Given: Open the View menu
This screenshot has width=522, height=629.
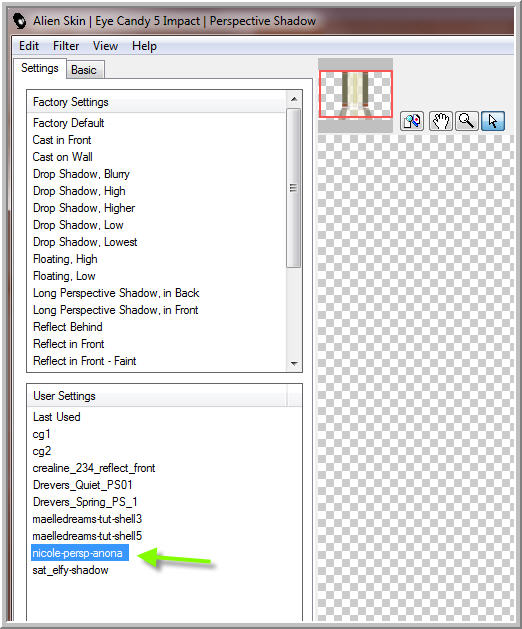Looking at the screenshot, I should point(106,46).
